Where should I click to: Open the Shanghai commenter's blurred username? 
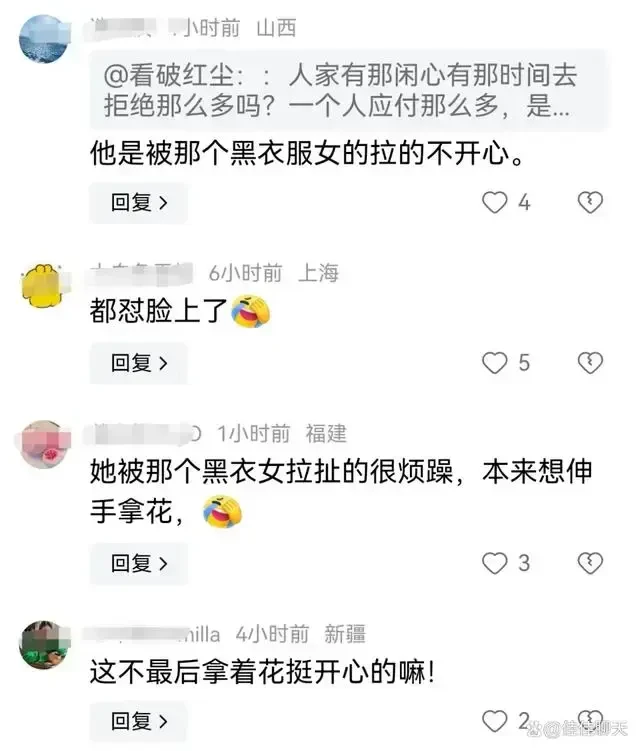(x=141, y=273)
